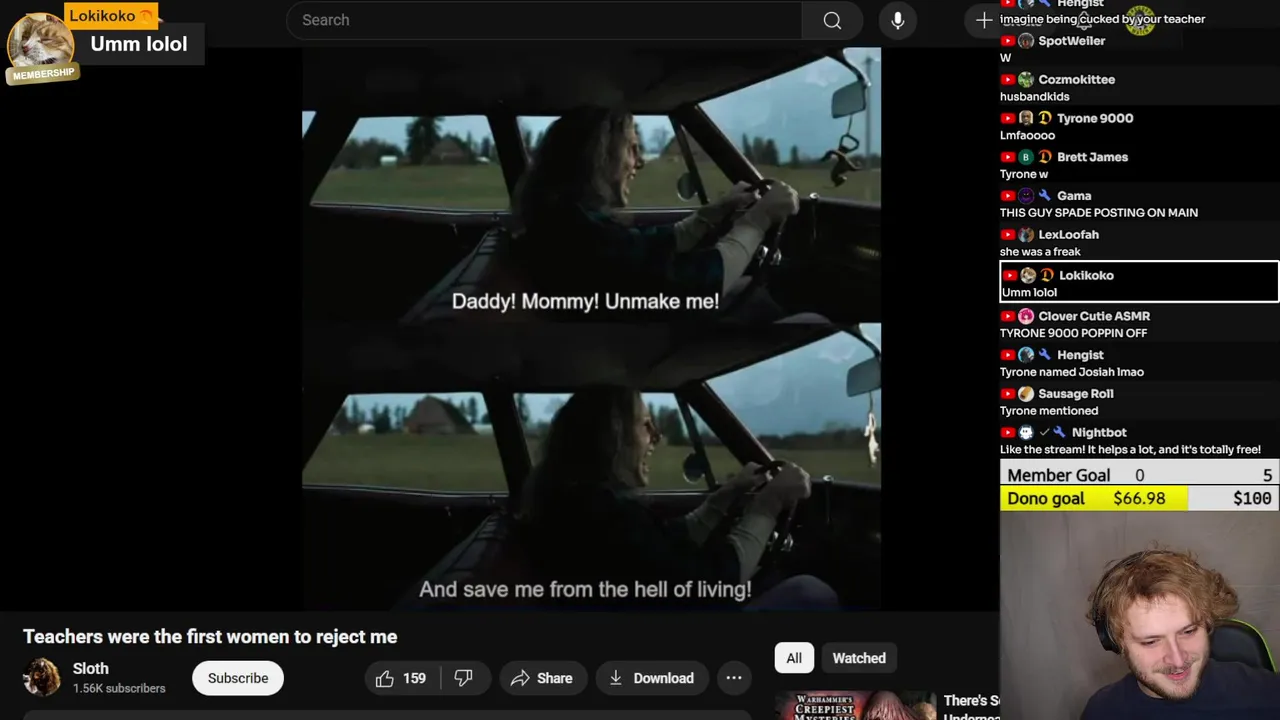The width and height of the screenshot is (1280, 720).
Task: Like the video with thumbs up
Action: 401,678
